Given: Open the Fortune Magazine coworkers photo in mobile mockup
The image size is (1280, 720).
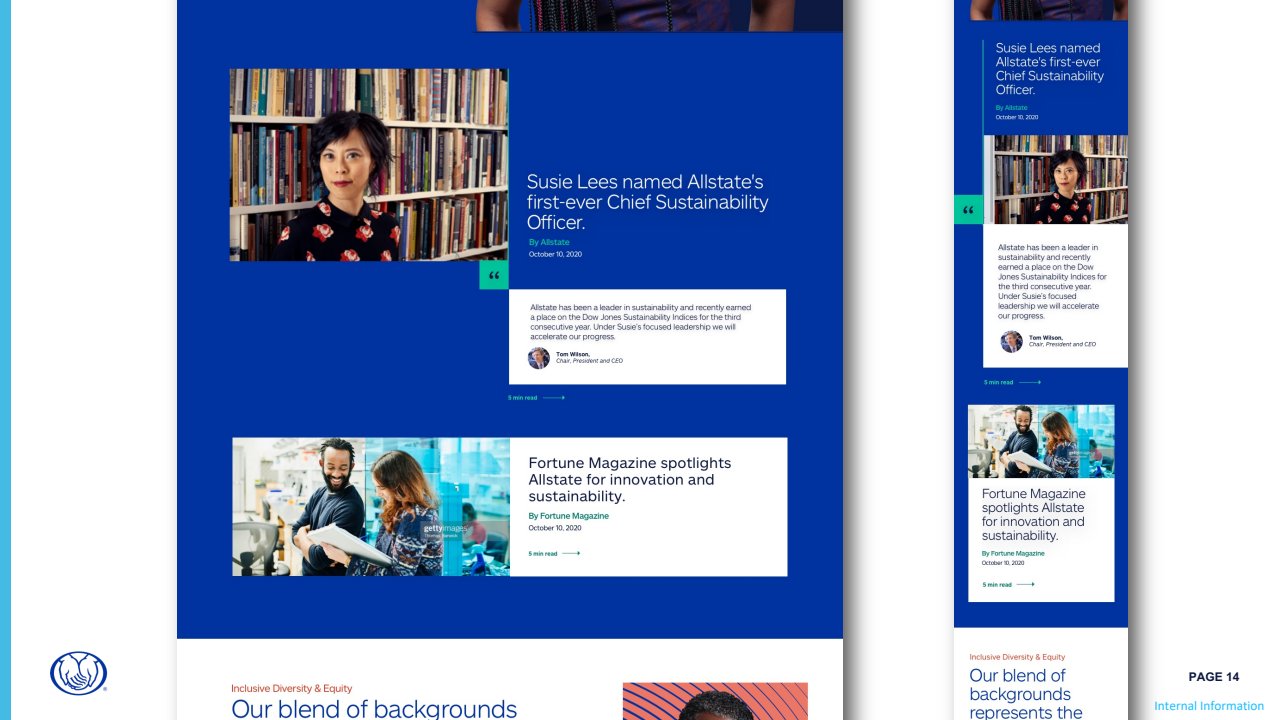Looking at the screenshot, I should [x=1041, y=442].
